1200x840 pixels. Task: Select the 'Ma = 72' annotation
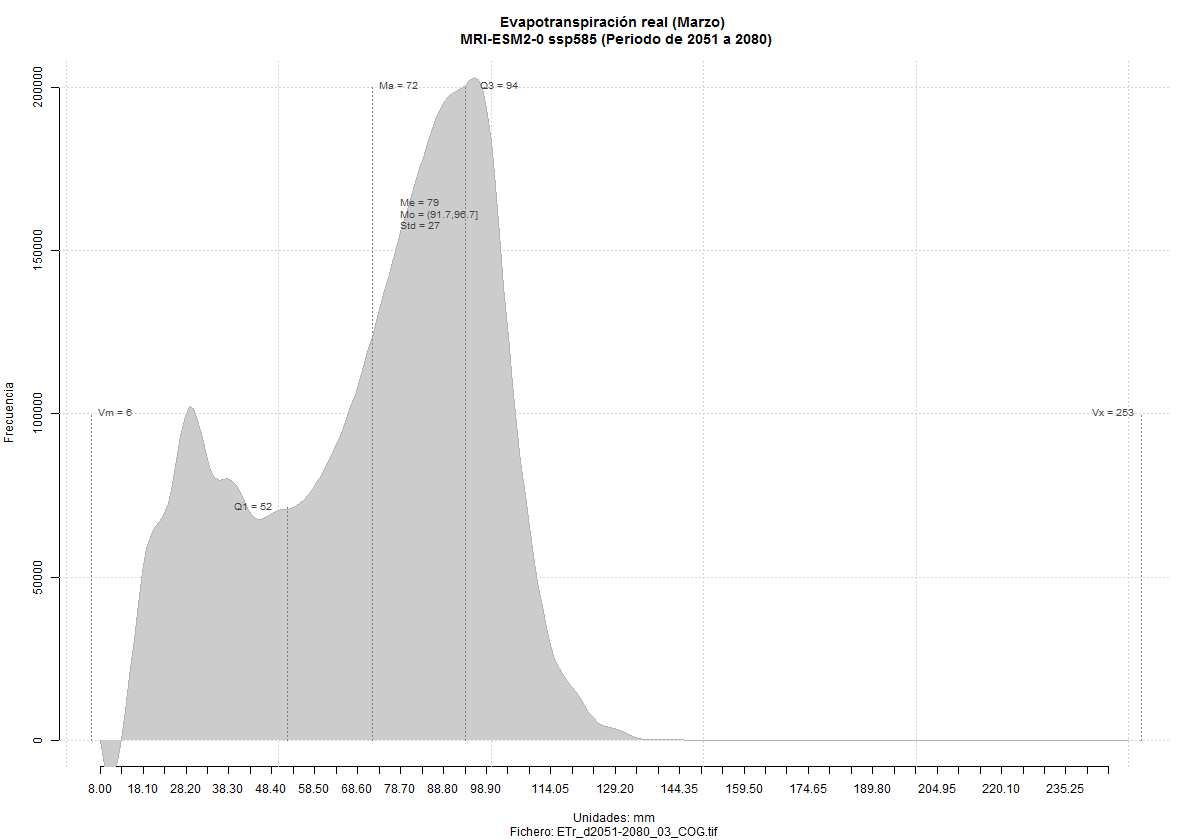pos(398,86)
